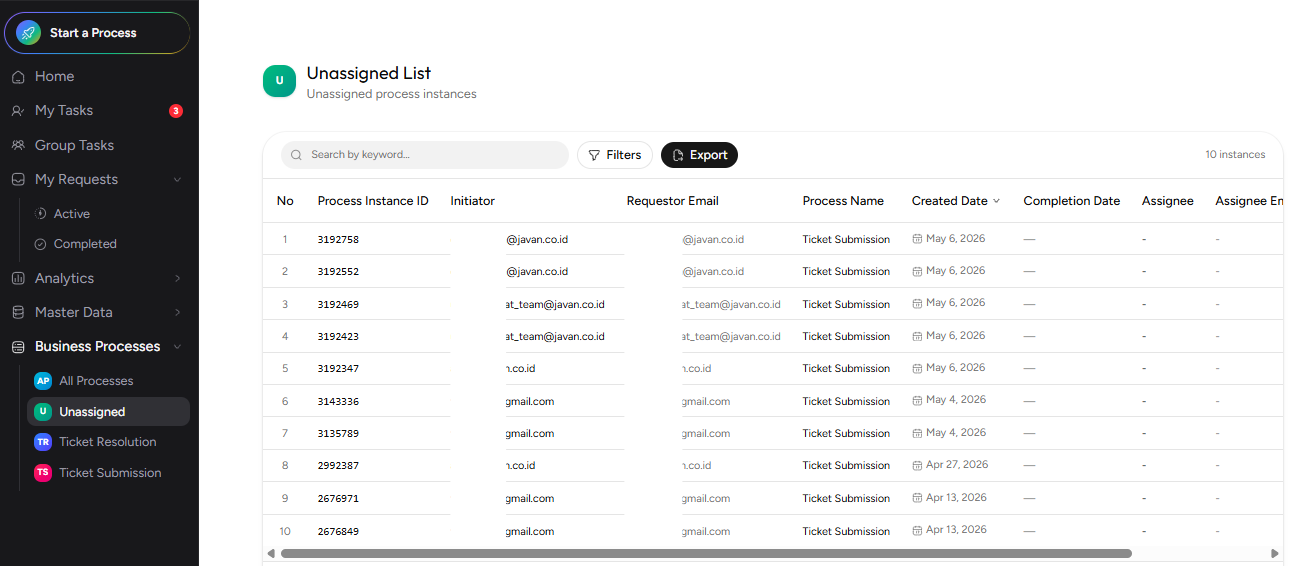Focus the Search by keyword field
Image resolution: width=1292 pixels, height=566 pixels.
tap(425, 155)
